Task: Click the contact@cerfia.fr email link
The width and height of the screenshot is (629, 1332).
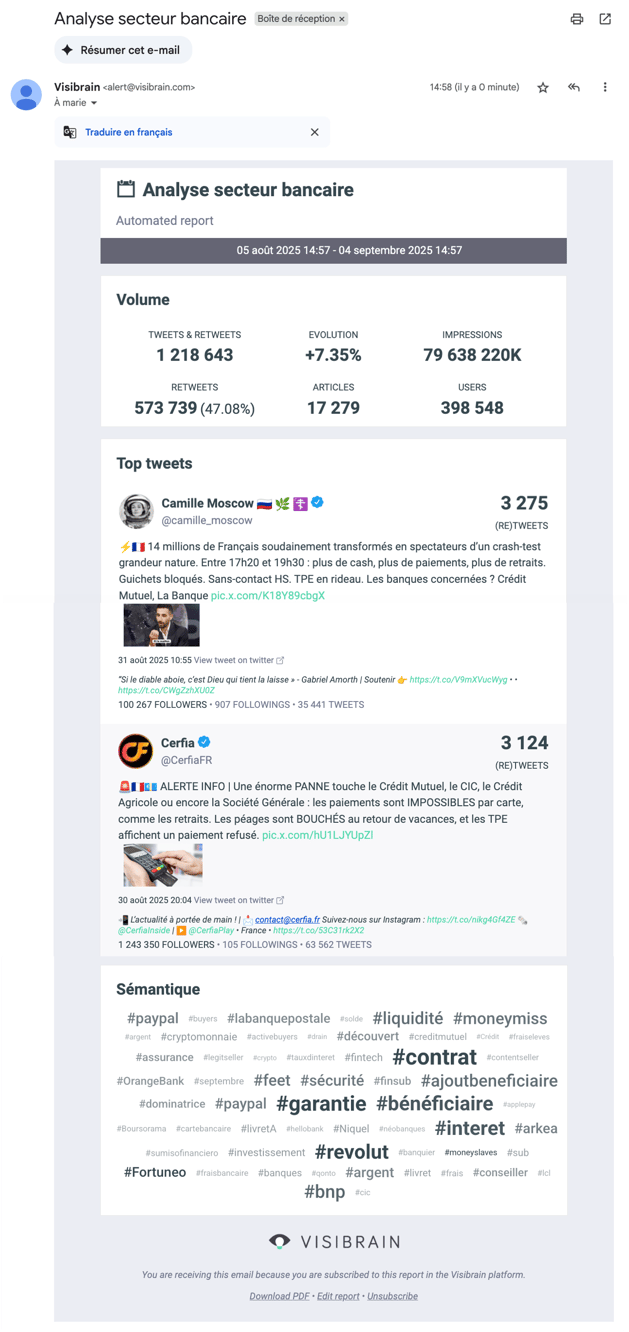Action: 287,919
